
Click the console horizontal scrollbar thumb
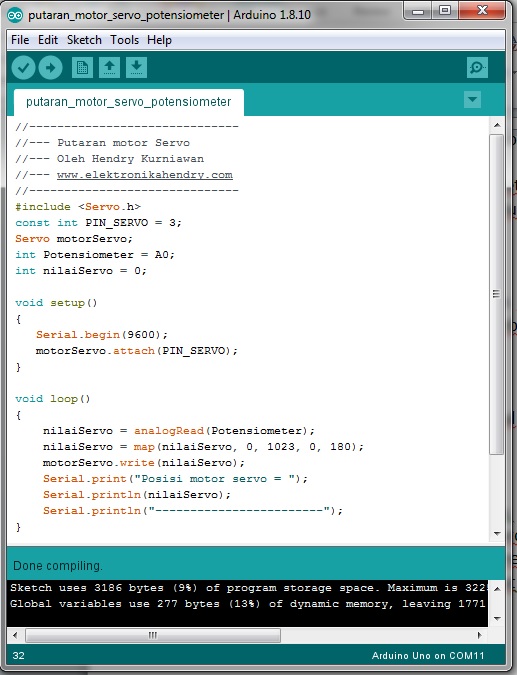153,635
